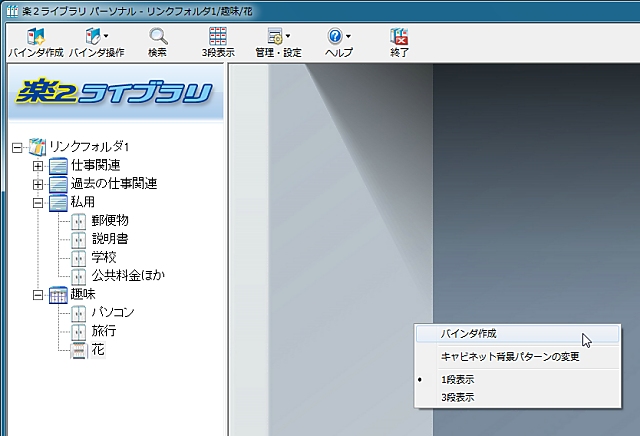
Task: Select 公共料金ほか label in tree
Action: coord(128,276)
